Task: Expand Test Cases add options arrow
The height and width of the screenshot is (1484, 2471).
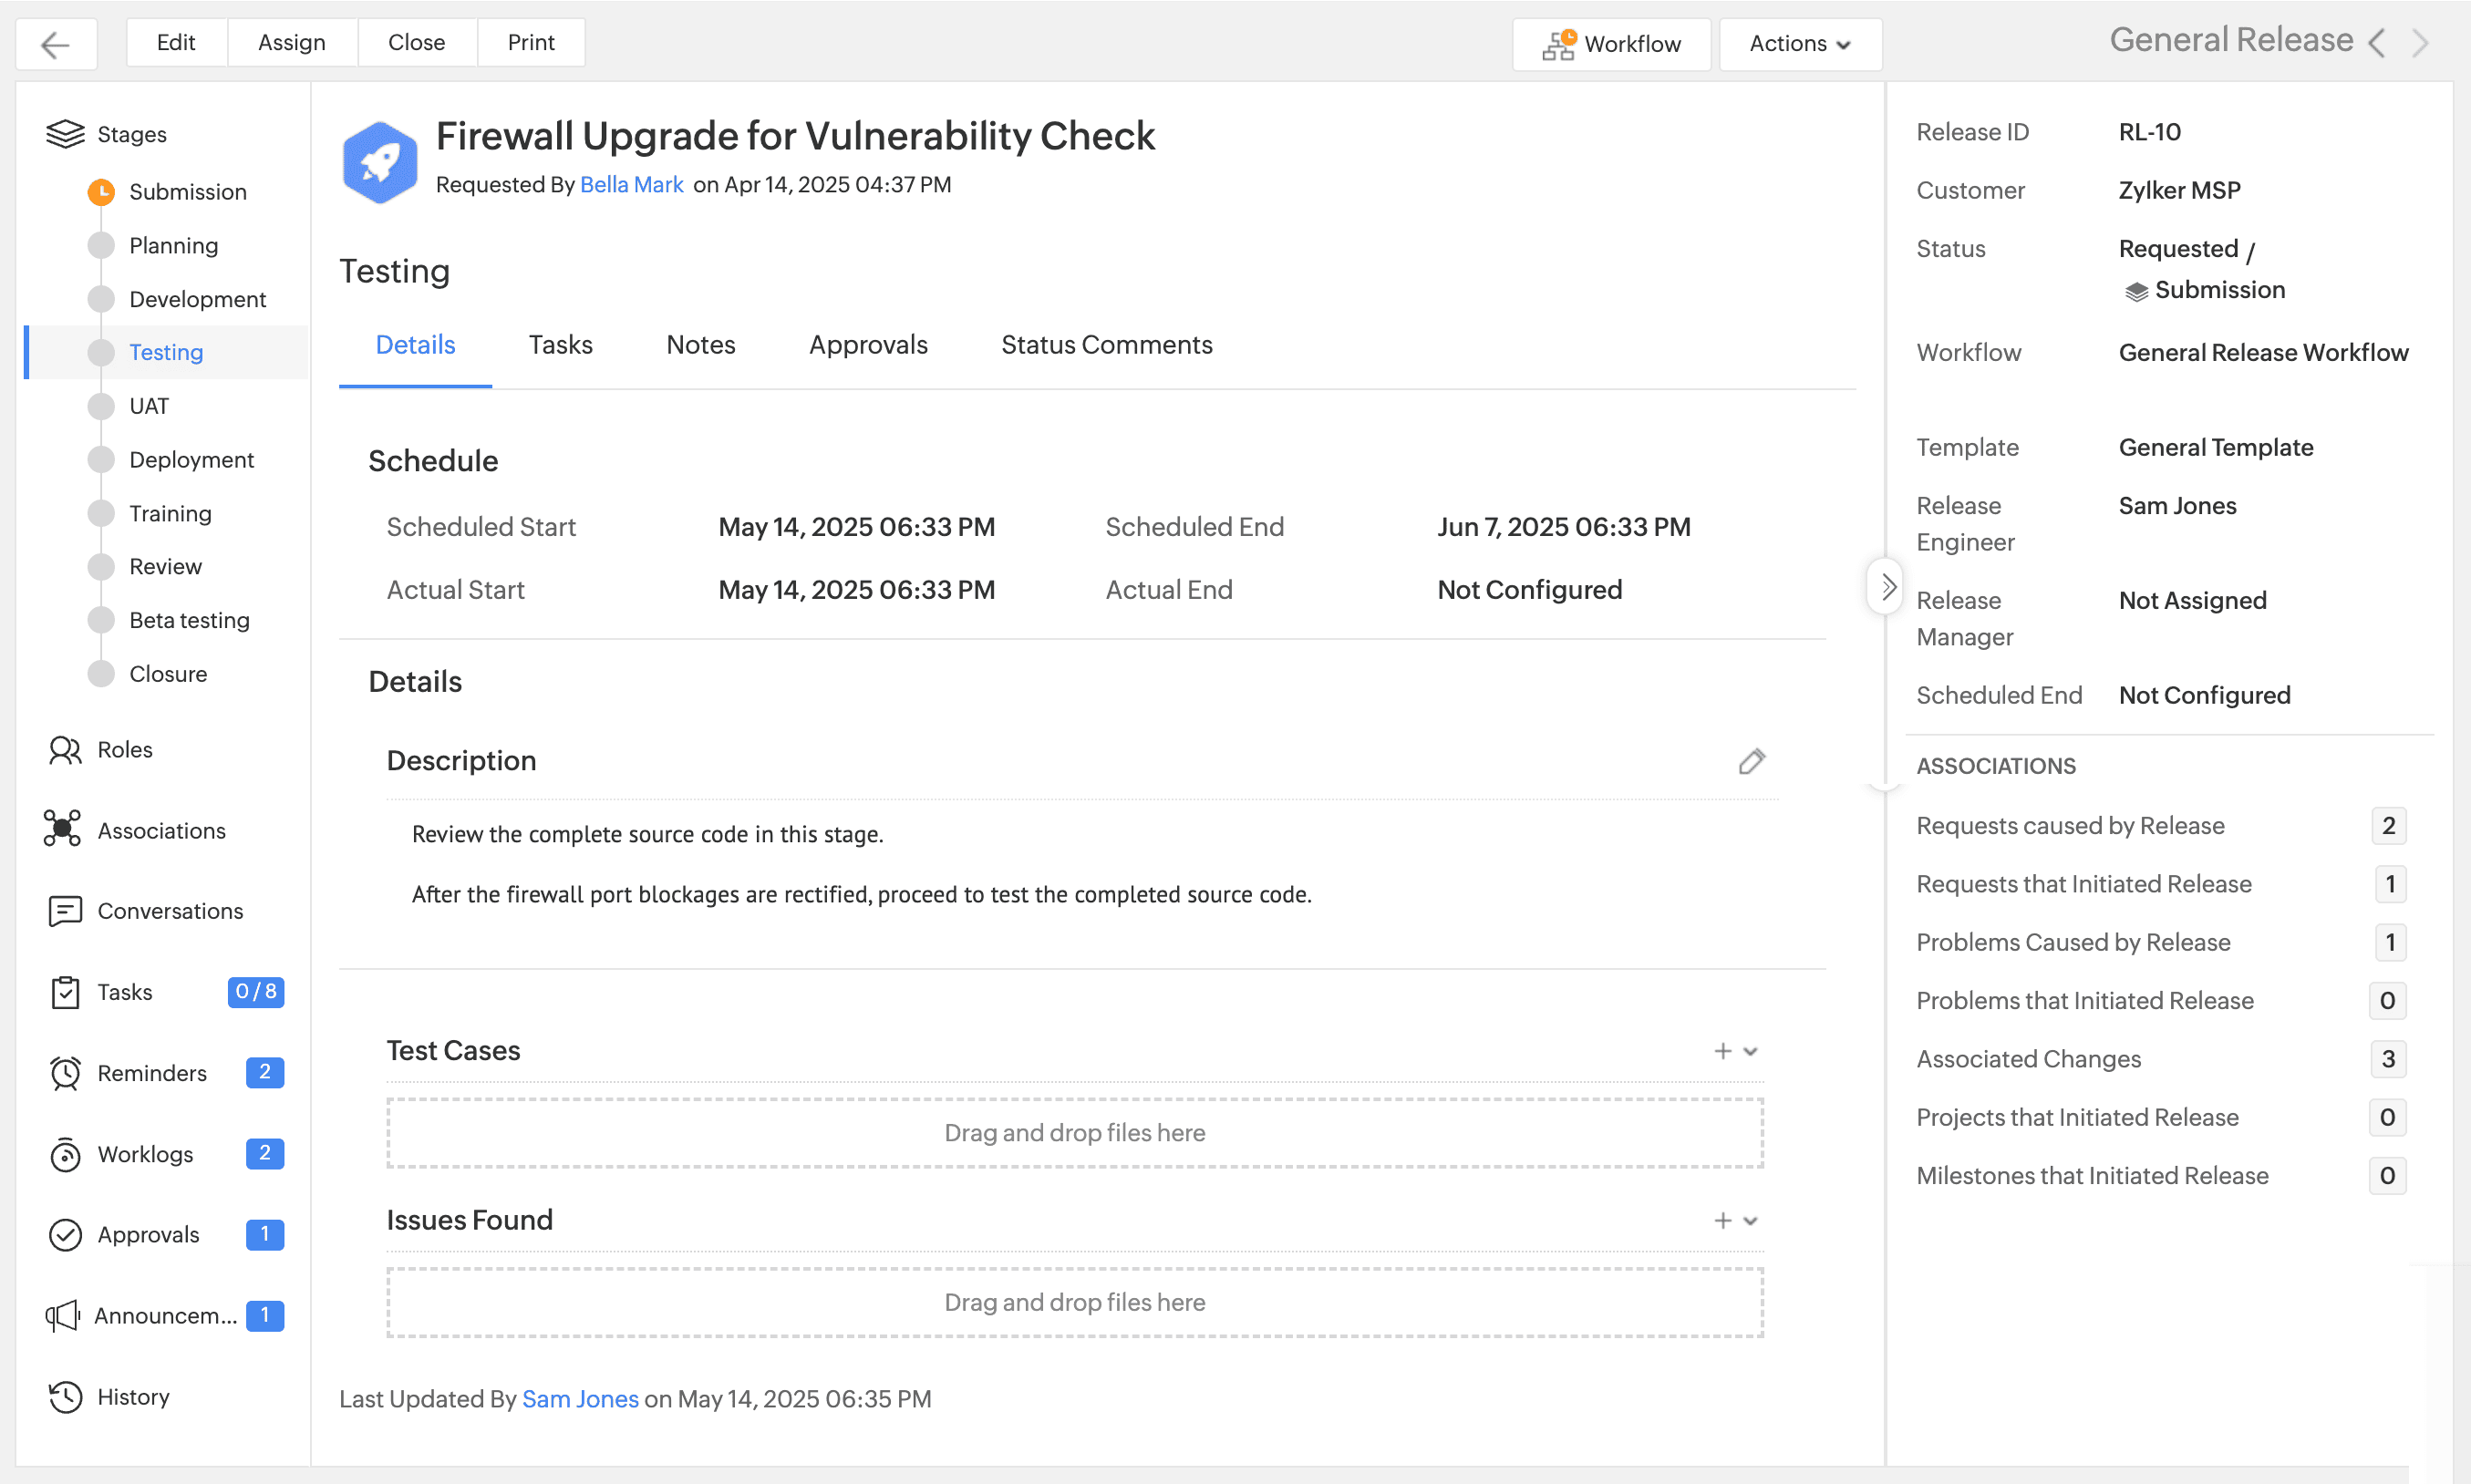Action: coord(1750,1051)
